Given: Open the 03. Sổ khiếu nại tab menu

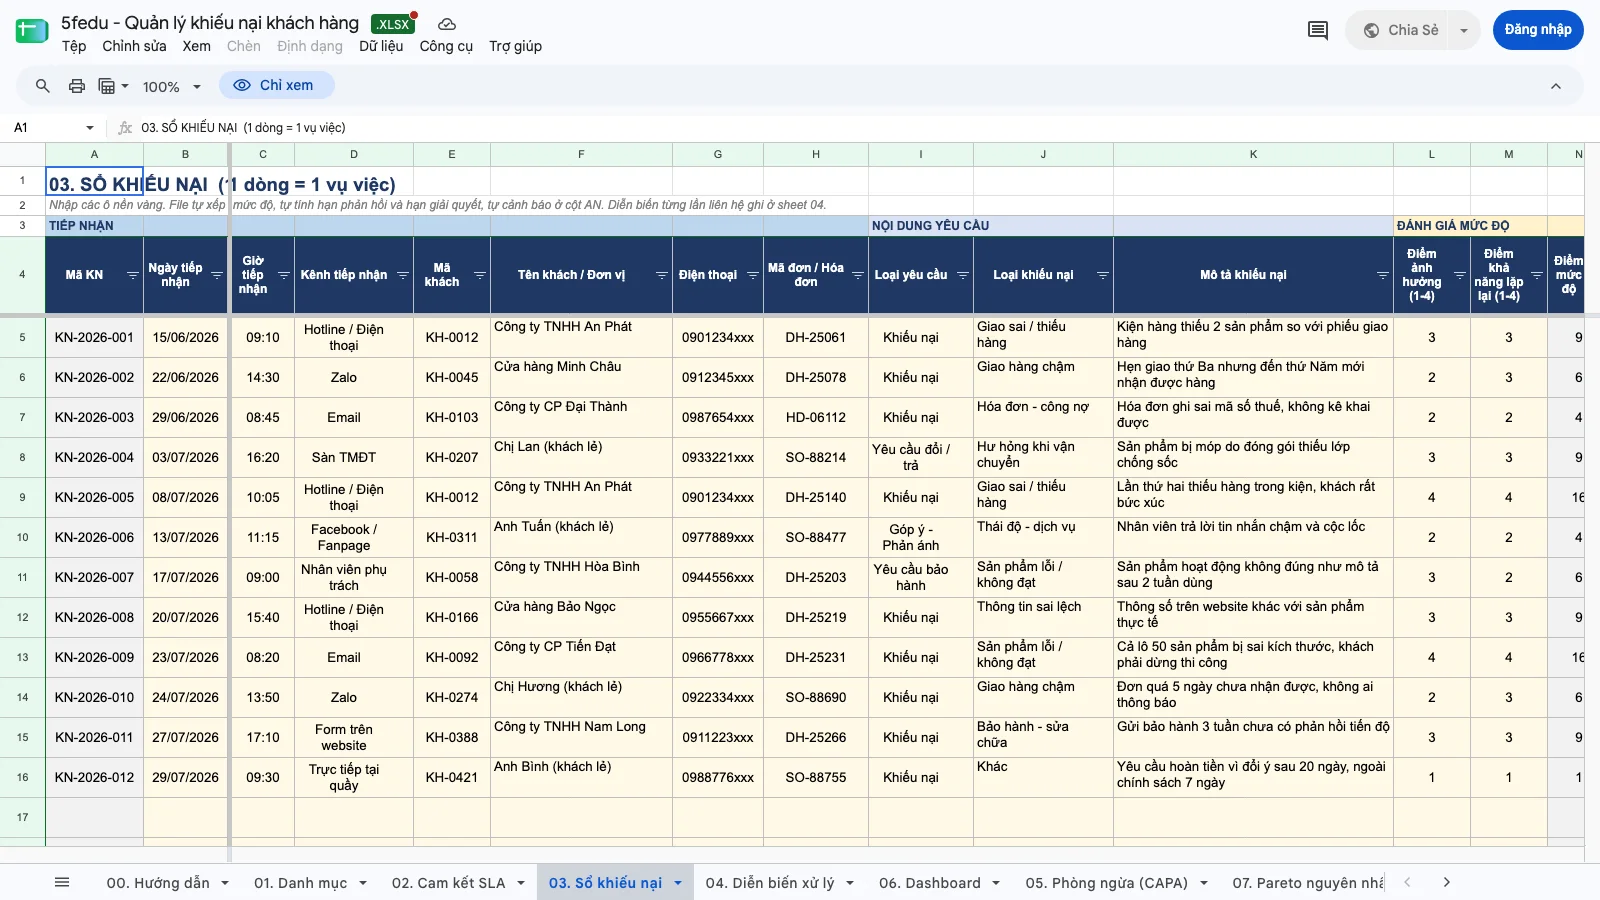Looking at the screenshot, I should tap(678, 883).
